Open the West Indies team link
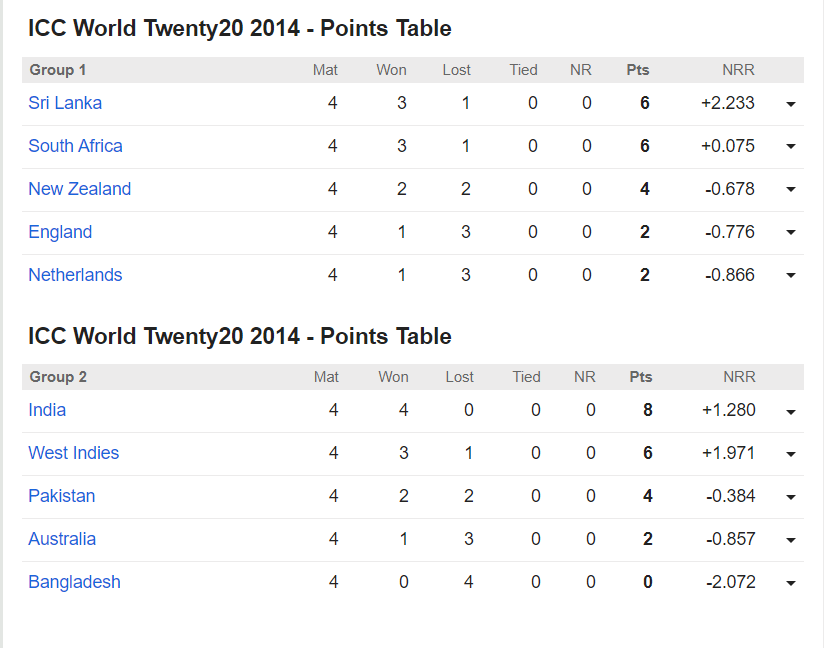The width and height of the screenshot is (827, 648). [73, 453]
